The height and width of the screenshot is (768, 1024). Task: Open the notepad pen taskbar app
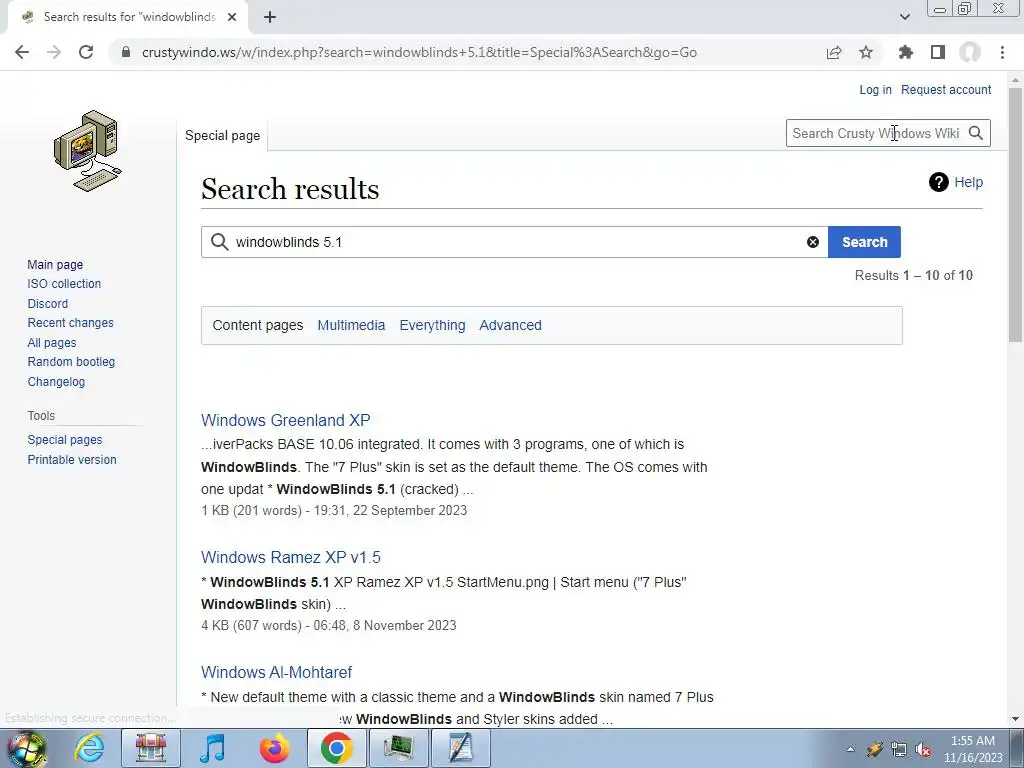pyautogui.click(x=460, y=748)
